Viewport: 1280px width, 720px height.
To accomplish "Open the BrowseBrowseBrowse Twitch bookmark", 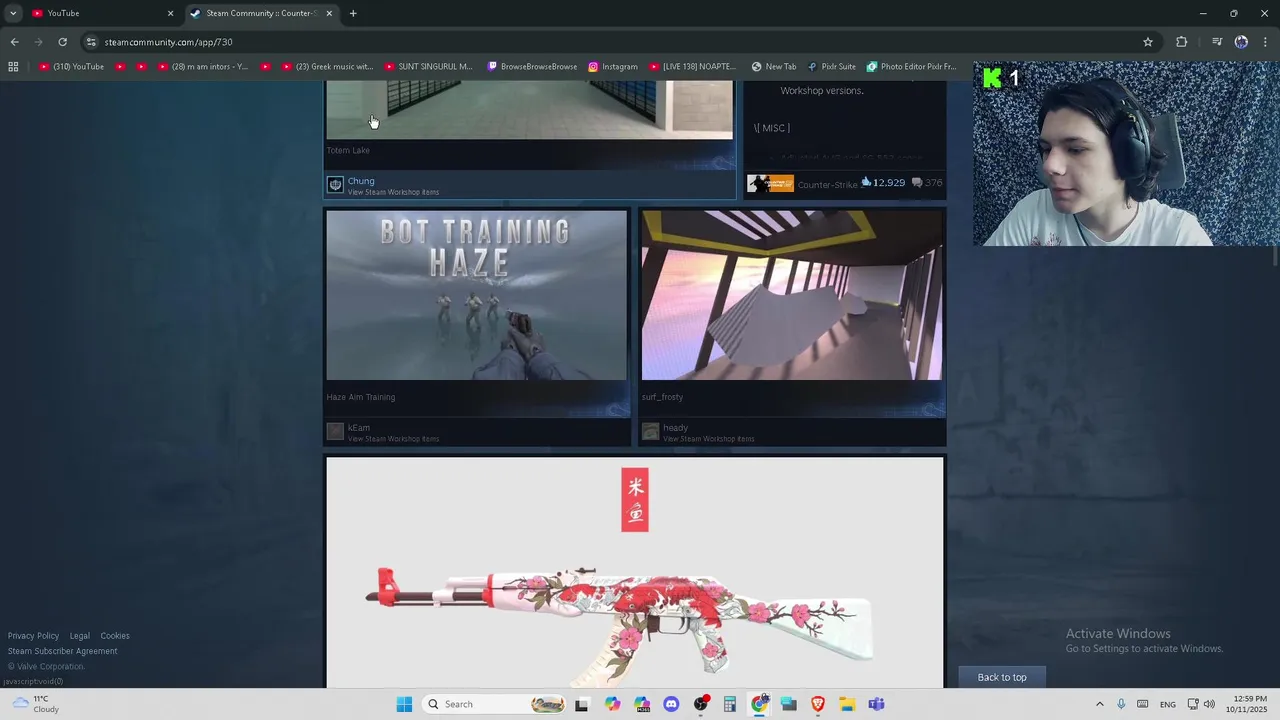I will point(532,67).
